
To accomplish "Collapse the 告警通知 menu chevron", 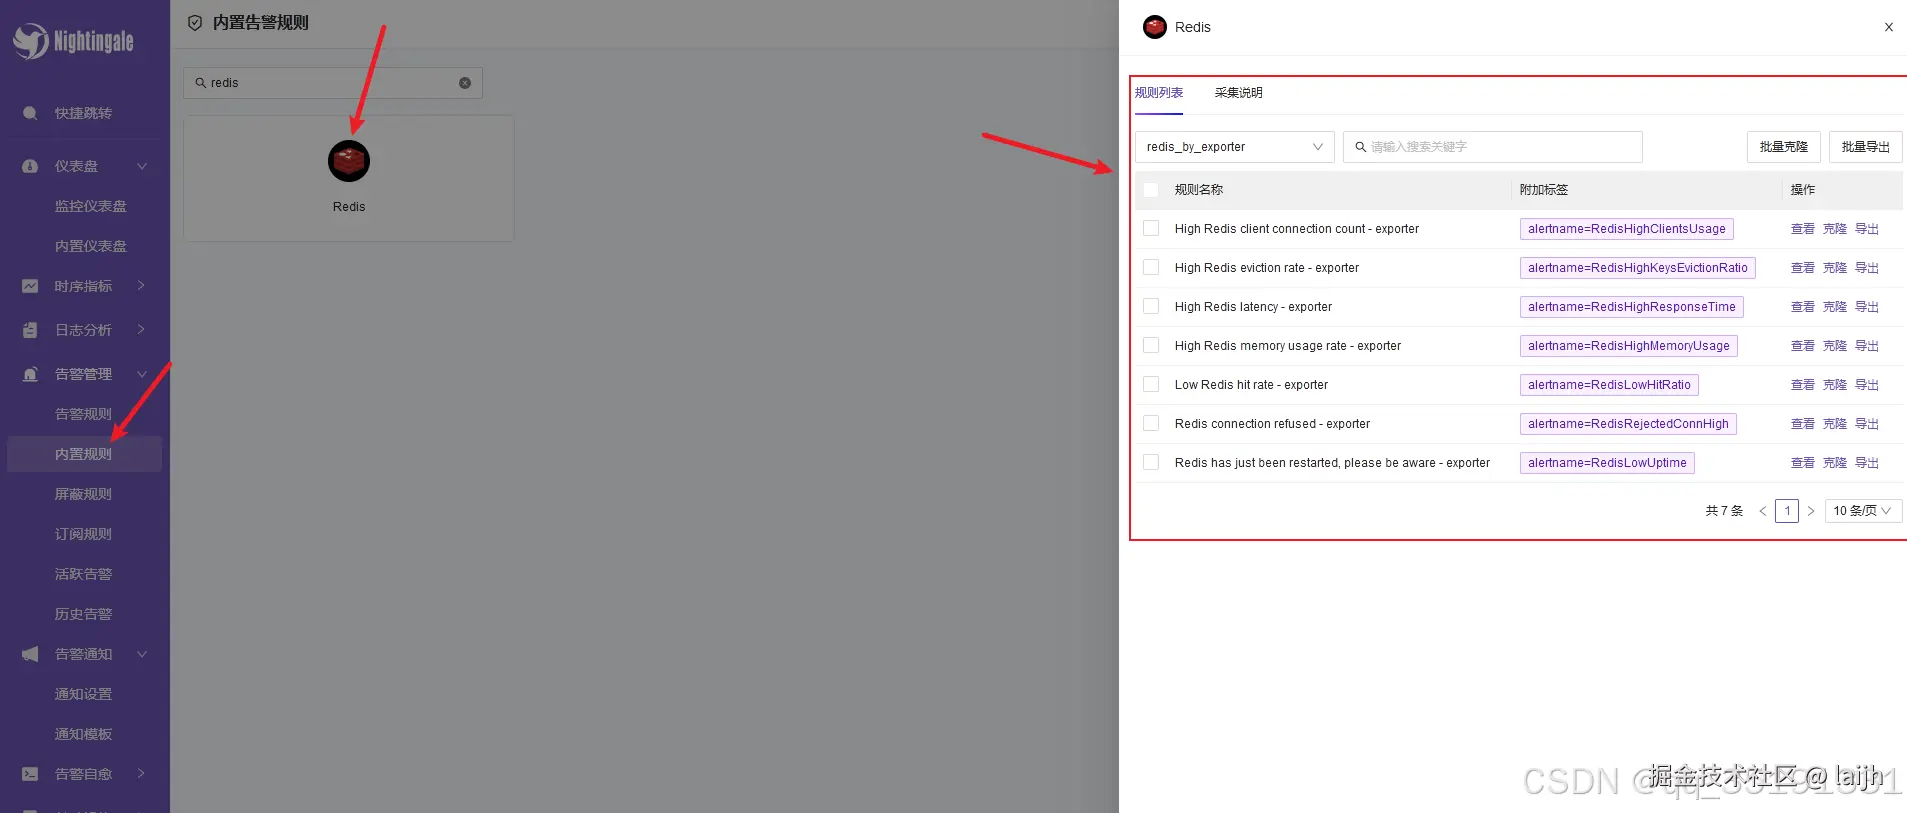I will point(142,654).
